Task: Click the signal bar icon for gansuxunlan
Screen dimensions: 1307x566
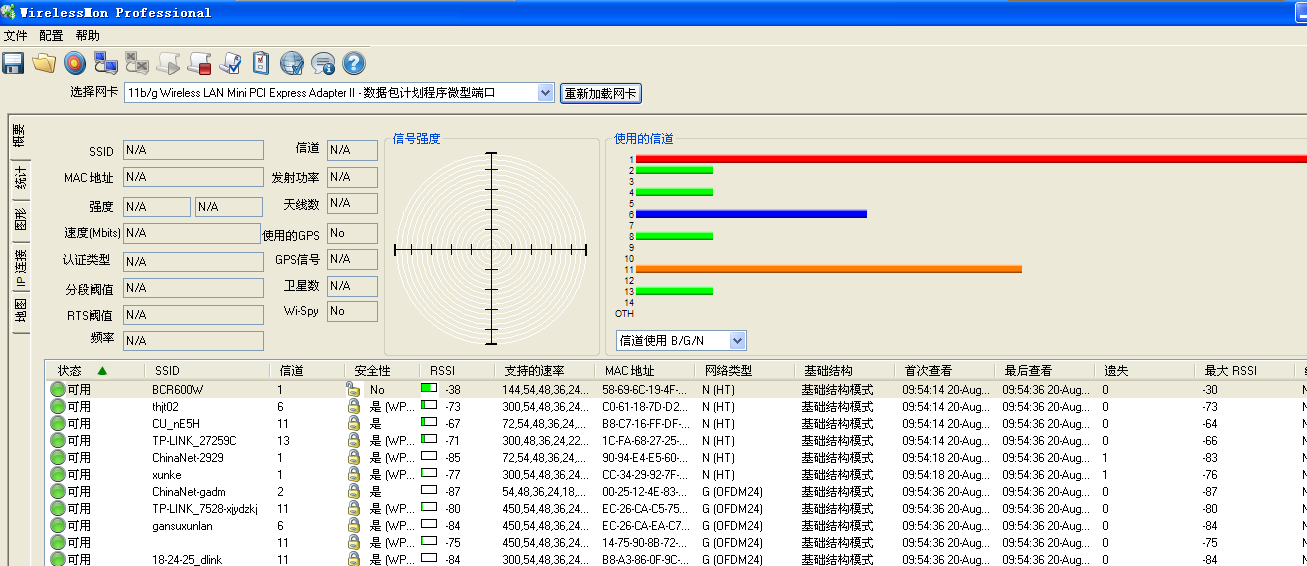Action: (x=429, y=524)
